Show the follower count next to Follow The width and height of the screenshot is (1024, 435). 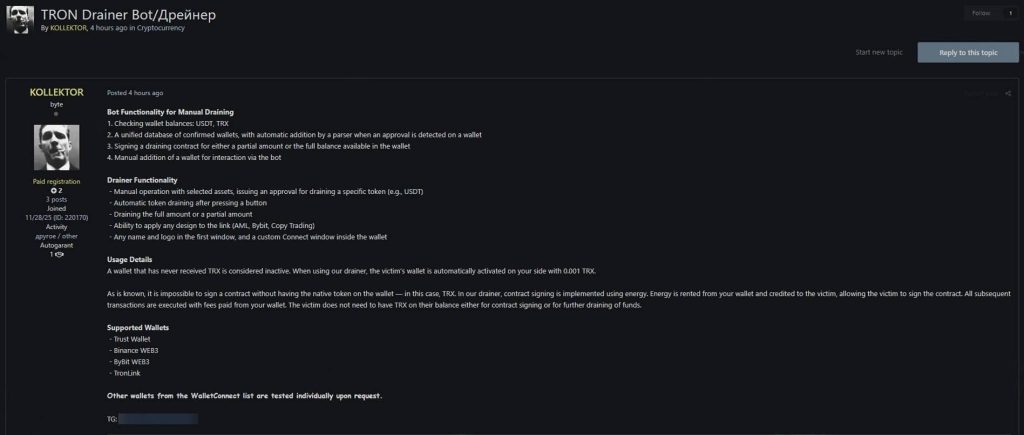1009,13
